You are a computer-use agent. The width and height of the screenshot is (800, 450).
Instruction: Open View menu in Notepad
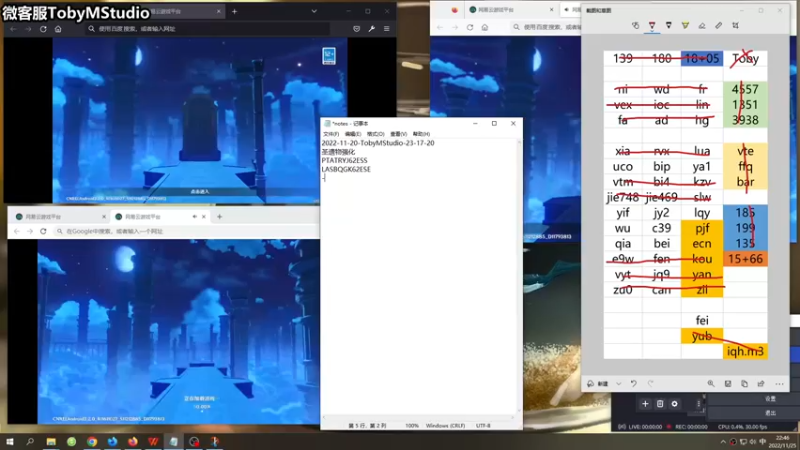398,134
